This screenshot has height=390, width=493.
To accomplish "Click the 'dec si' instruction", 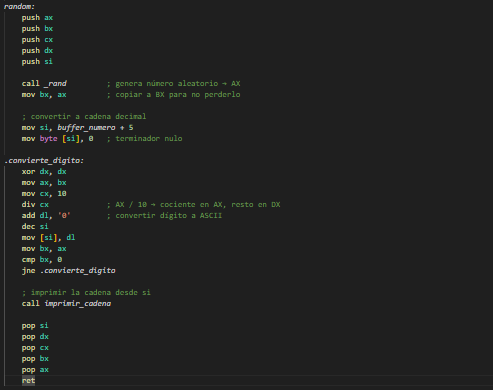I will tap(35, 226).
